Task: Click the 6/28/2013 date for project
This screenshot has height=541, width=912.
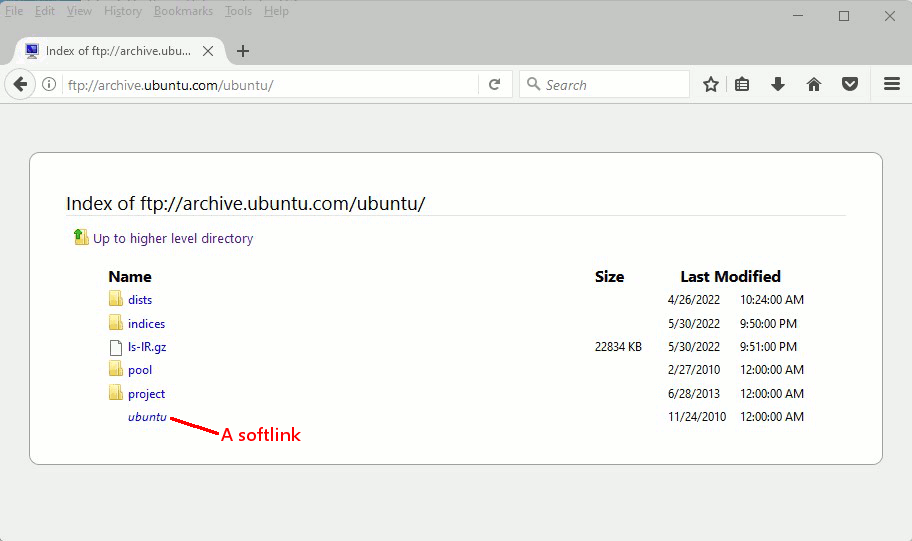Action: 694,394
